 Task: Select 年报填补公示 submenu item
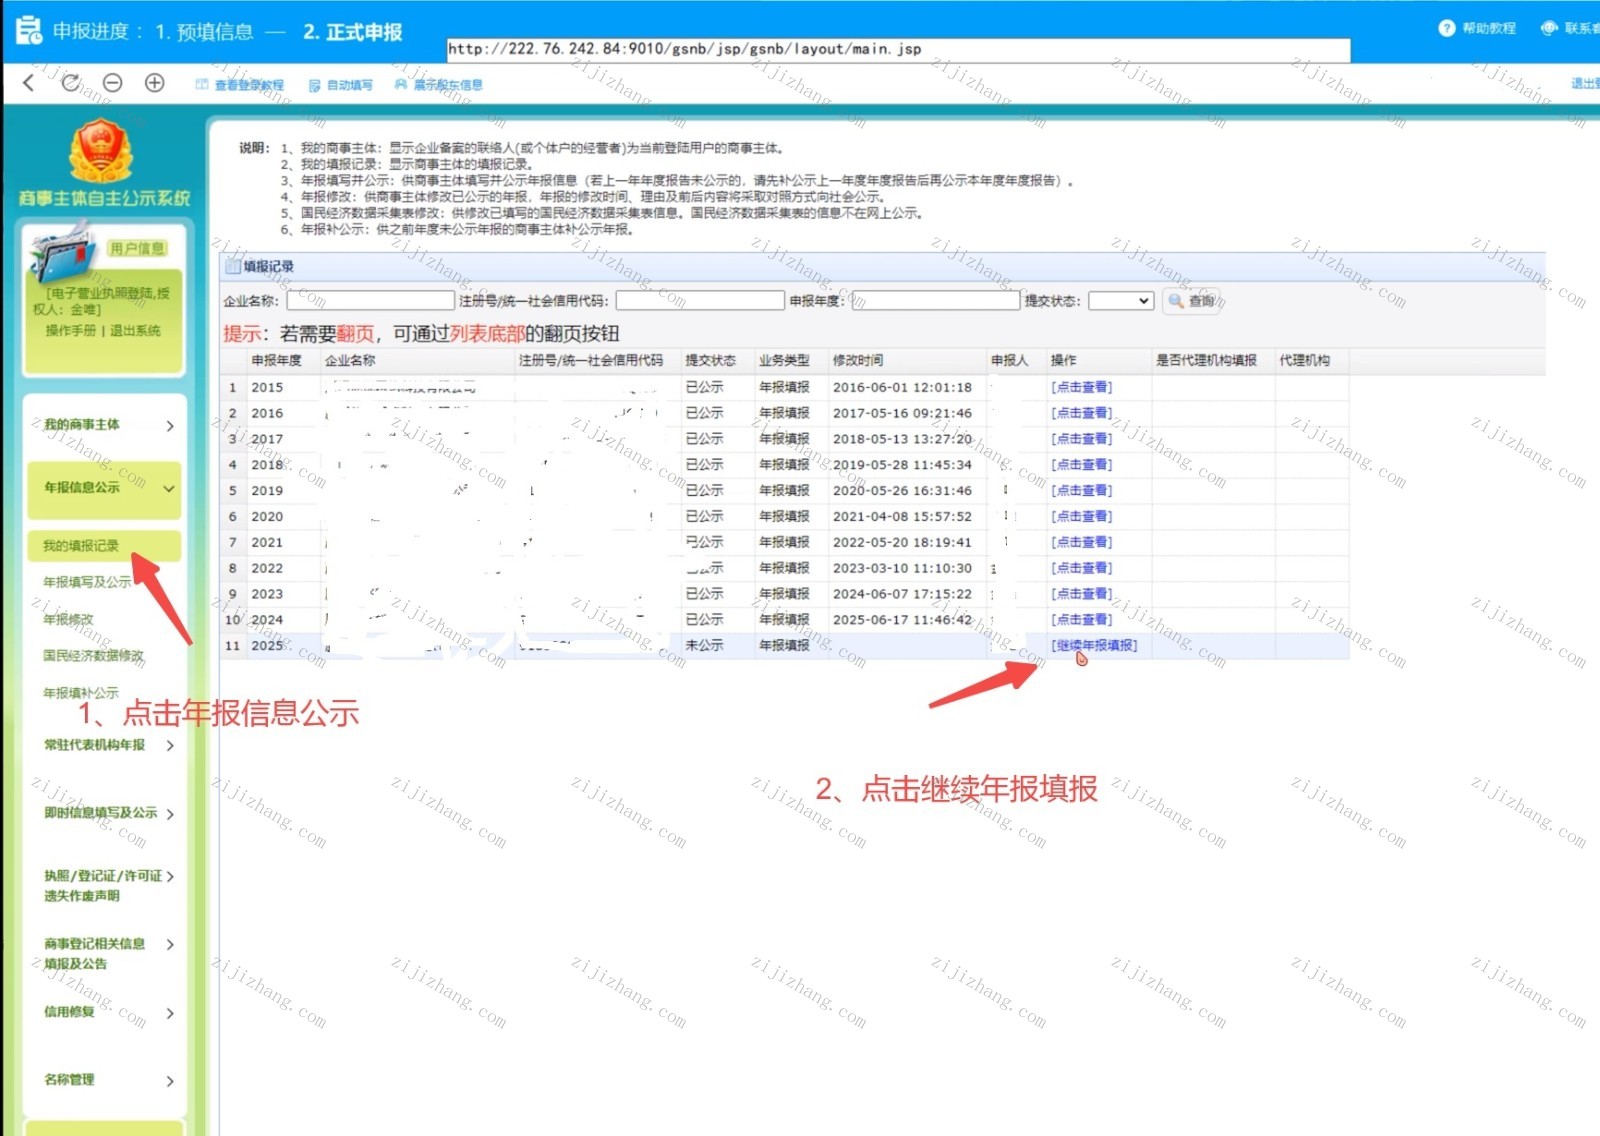[x=81, y=693]
